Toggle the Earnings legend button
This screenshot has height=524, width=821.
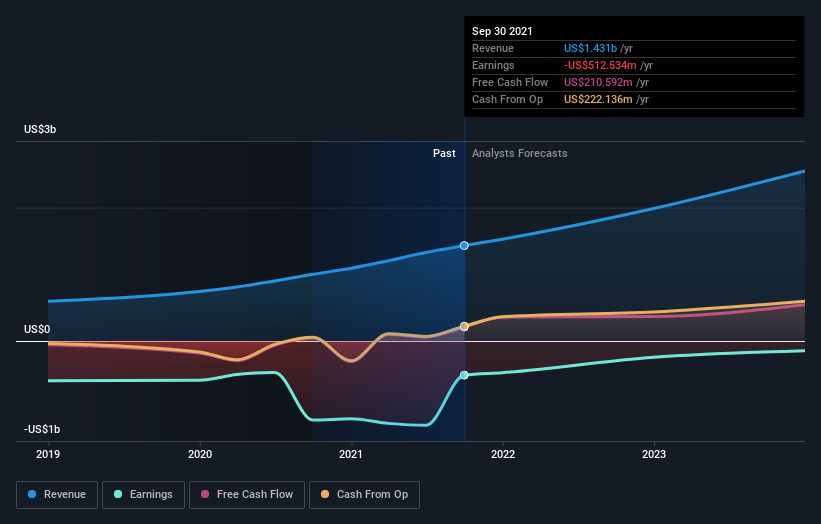143,495
